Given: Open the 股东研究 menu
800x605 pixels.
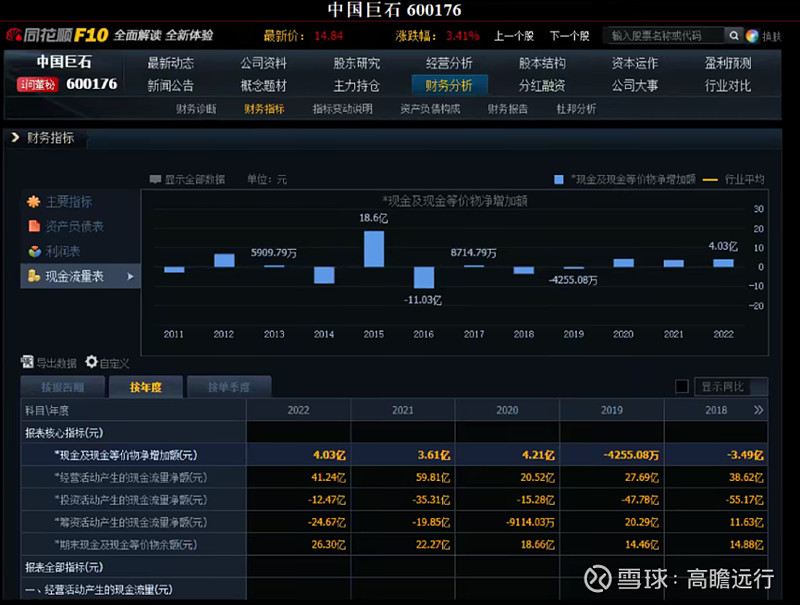Looking at the screenshot, I should coord(356,63).
